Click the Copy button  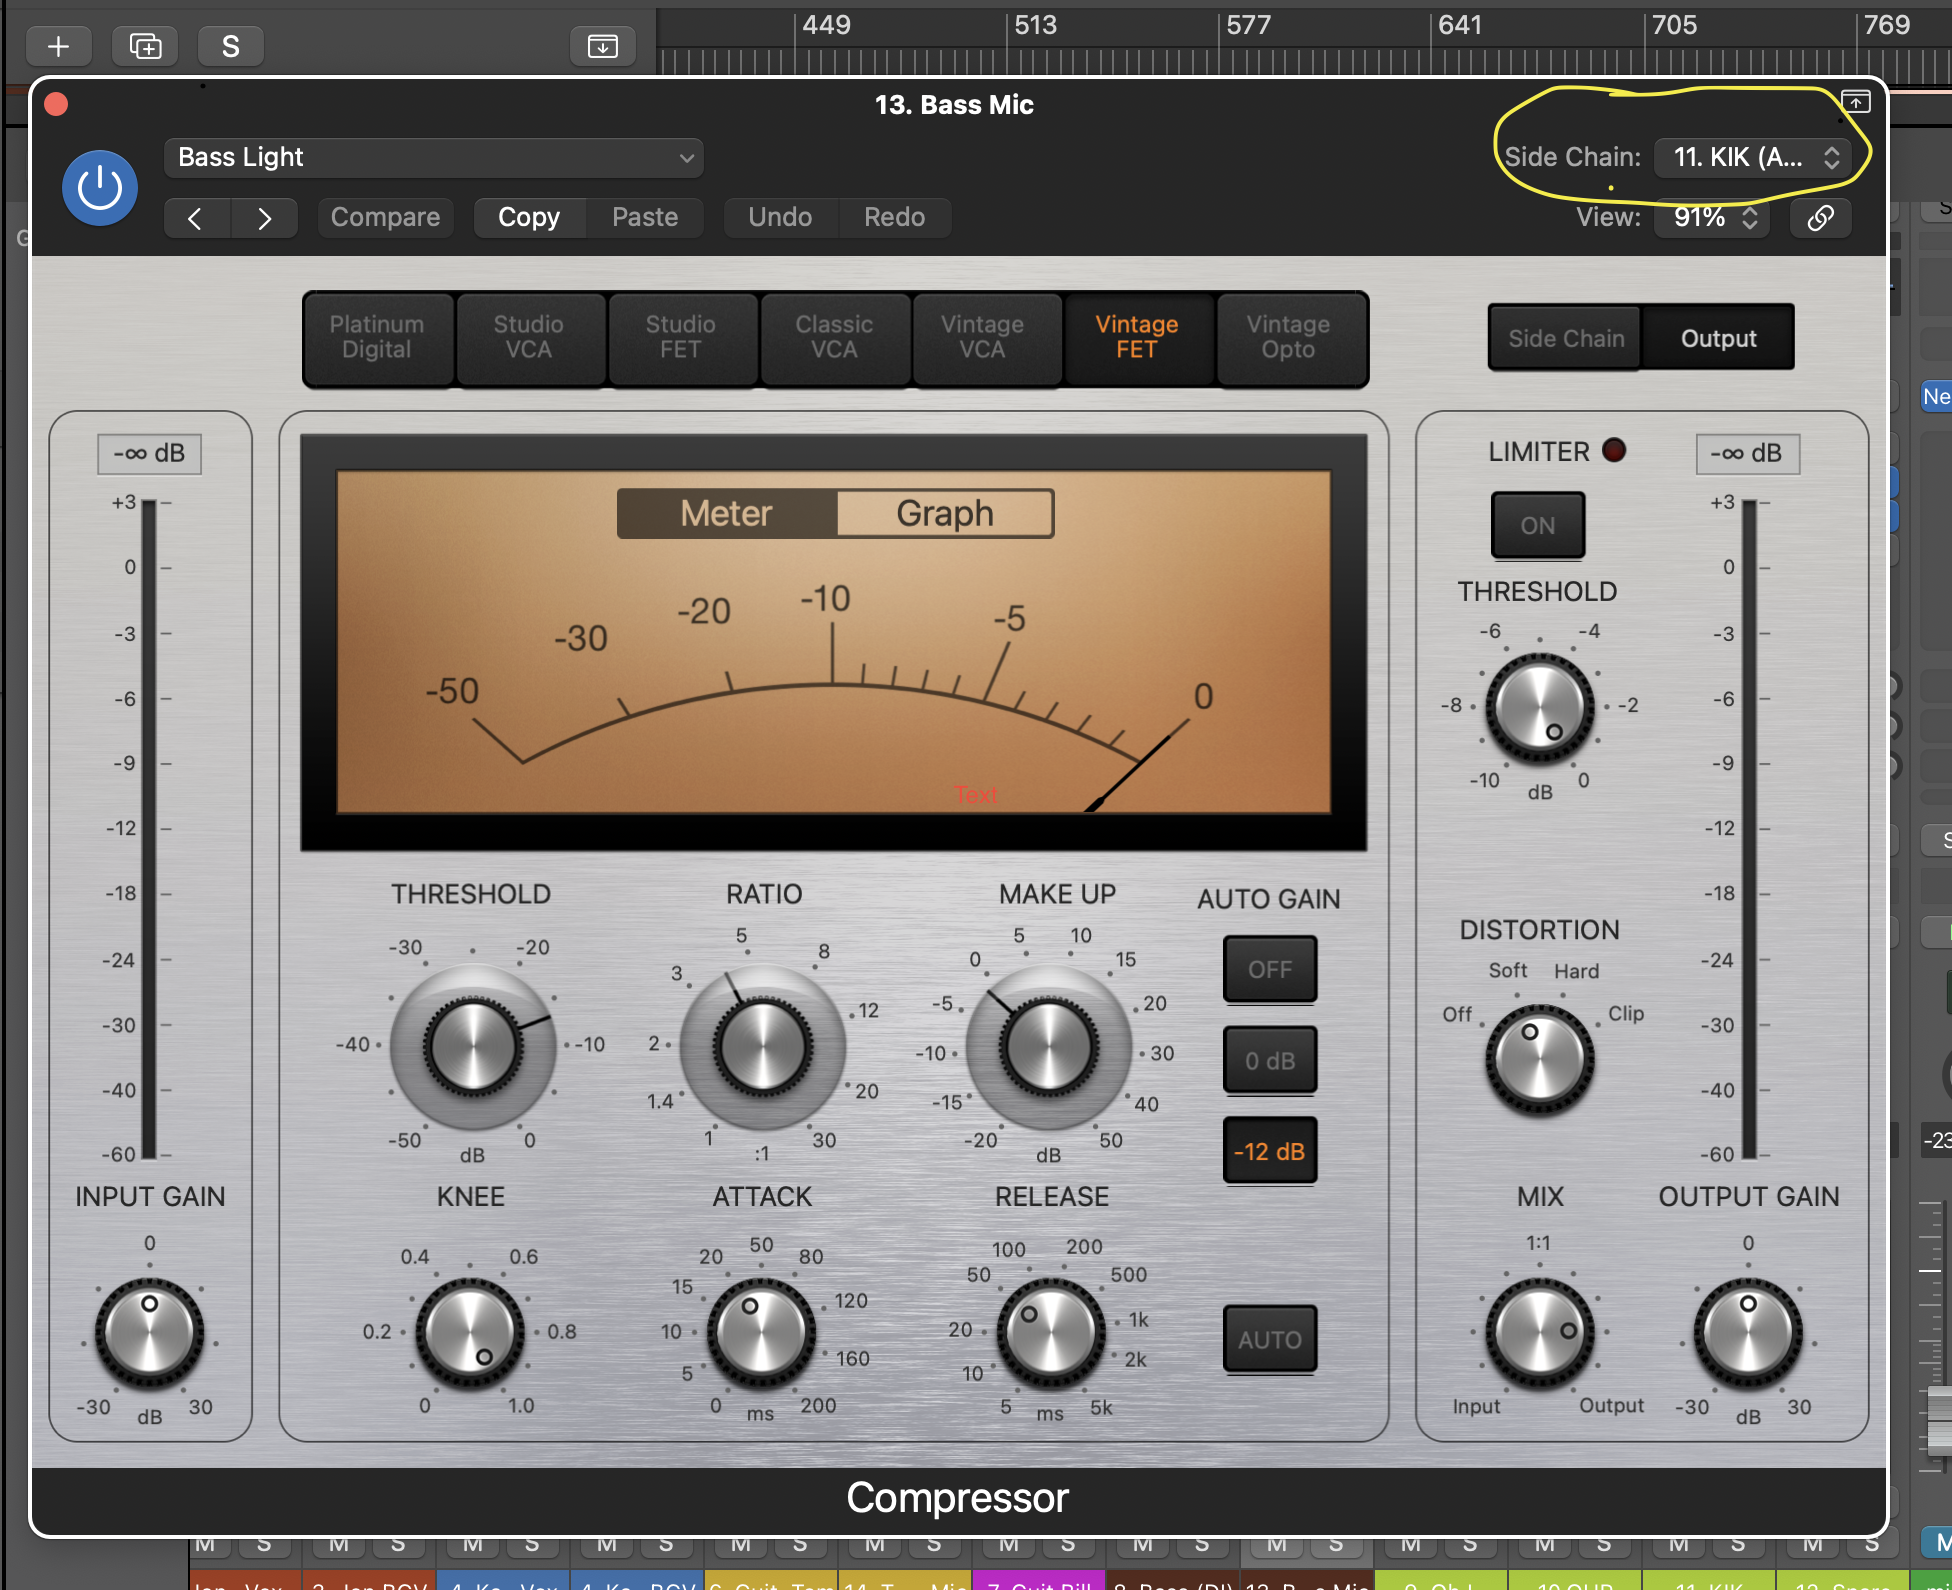pyautogui.click(x=528, y=218)
